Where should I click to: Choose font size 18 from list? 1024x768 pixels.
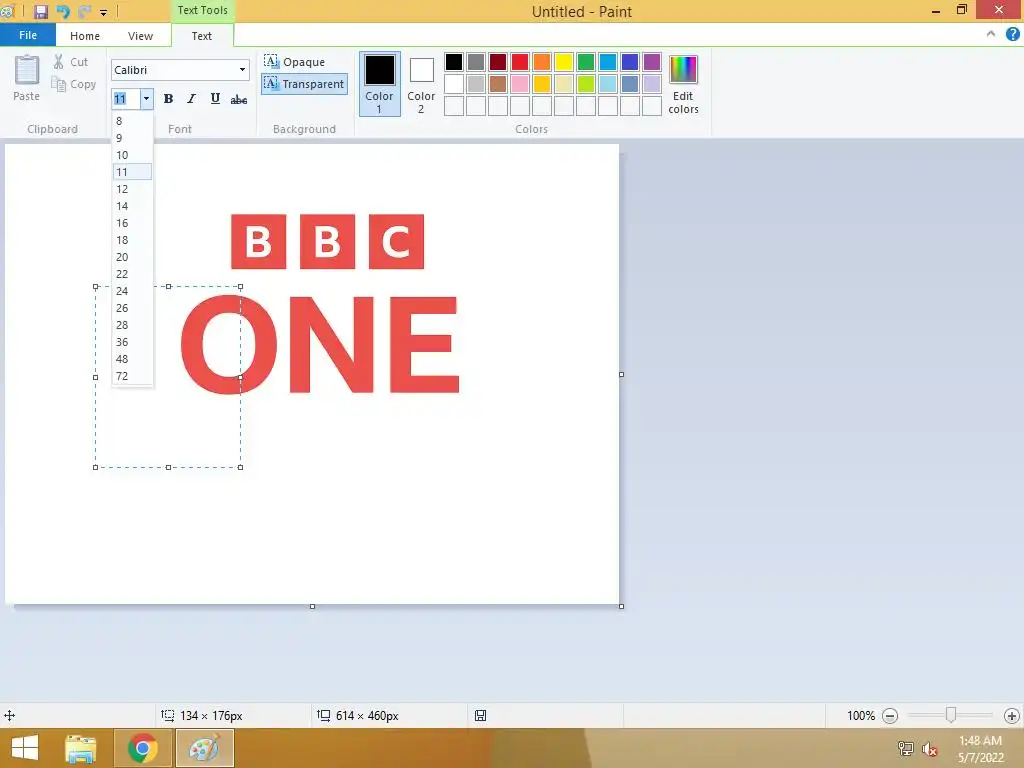coord(132,240)
